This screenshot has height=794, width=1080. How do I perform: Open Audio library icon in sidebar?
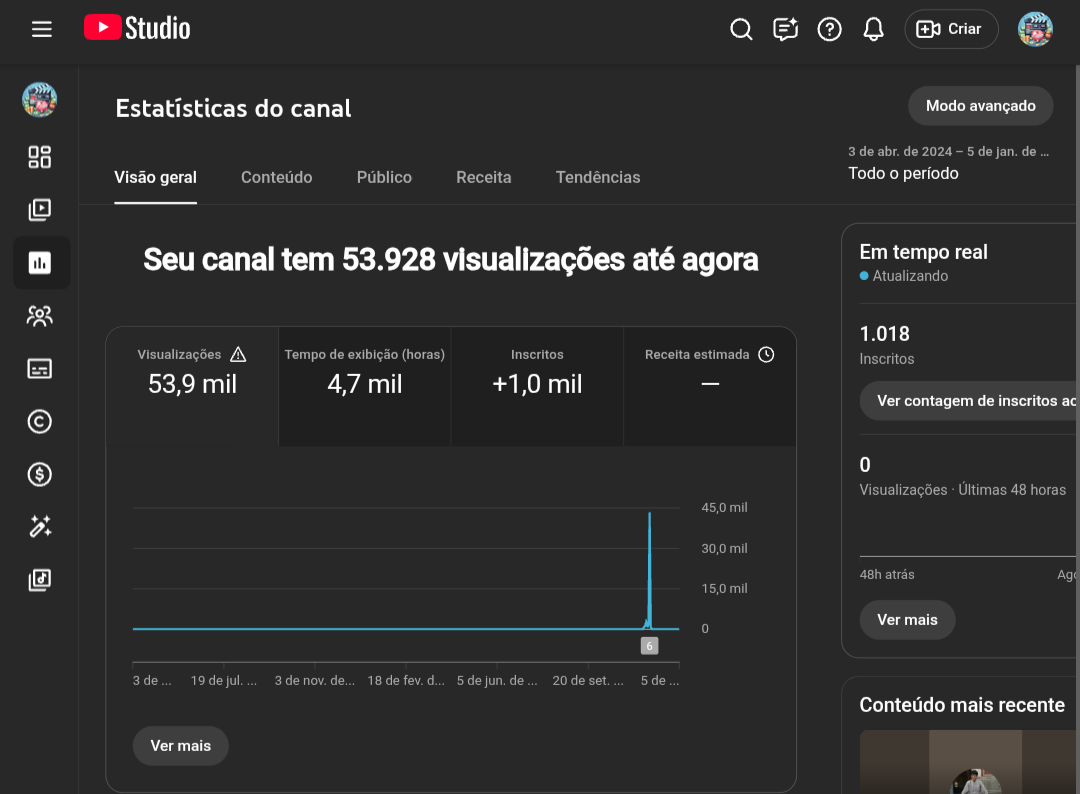click(x=40, y=580)
